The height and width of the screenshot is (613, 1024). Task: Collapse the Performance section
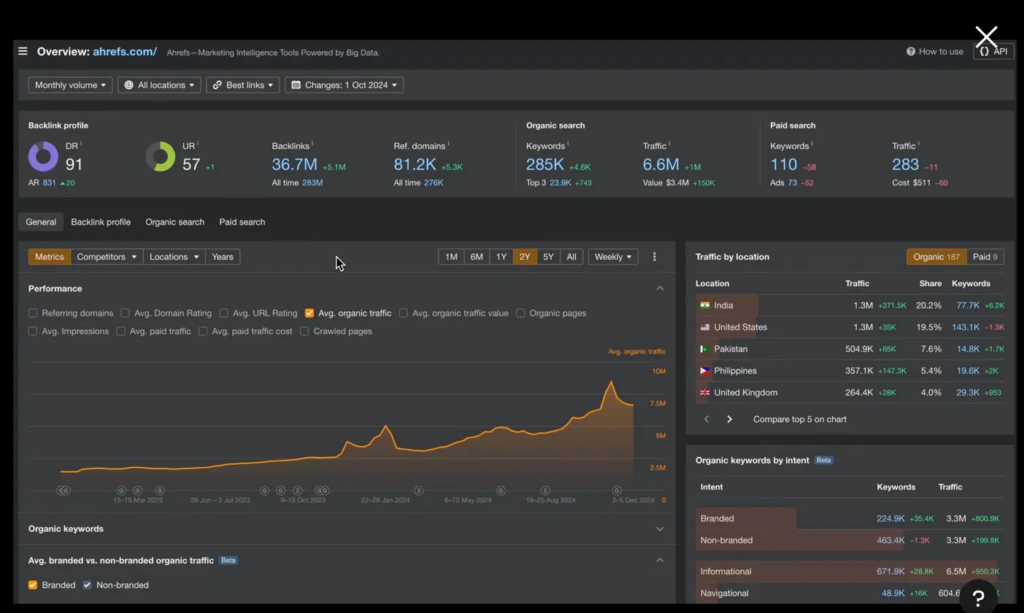[x=660, y=288]
